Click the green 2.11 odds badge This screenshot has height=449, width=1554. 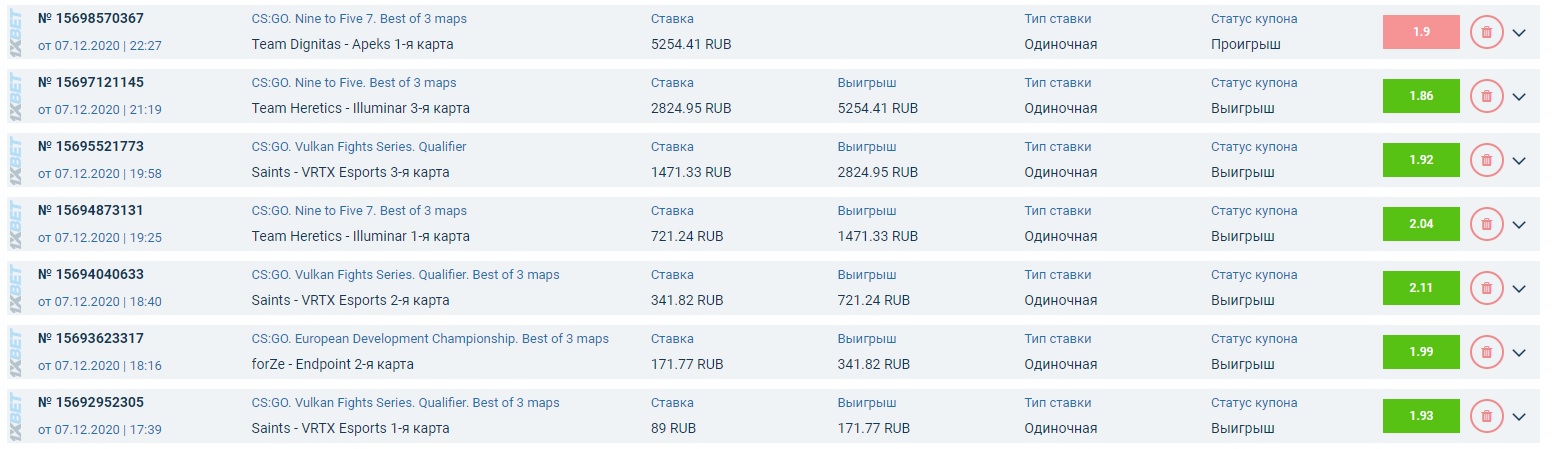[x=1420, y=288]
